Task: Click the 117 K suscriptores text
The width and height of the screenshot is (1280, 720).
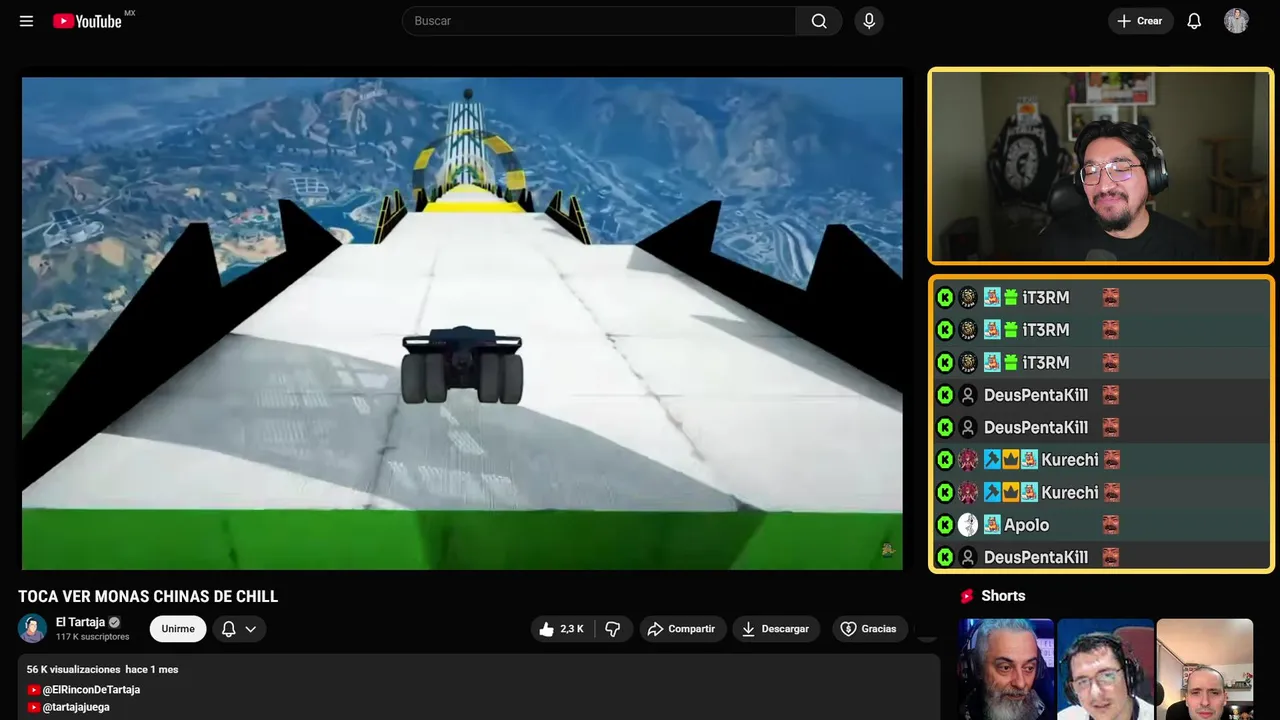Action: (x=93, y=637)
